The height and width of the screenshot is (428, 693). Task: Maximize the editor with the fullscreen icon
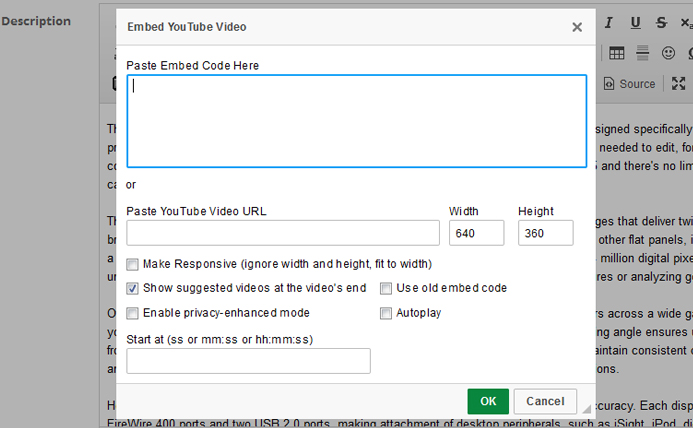(x=678, y=84)
